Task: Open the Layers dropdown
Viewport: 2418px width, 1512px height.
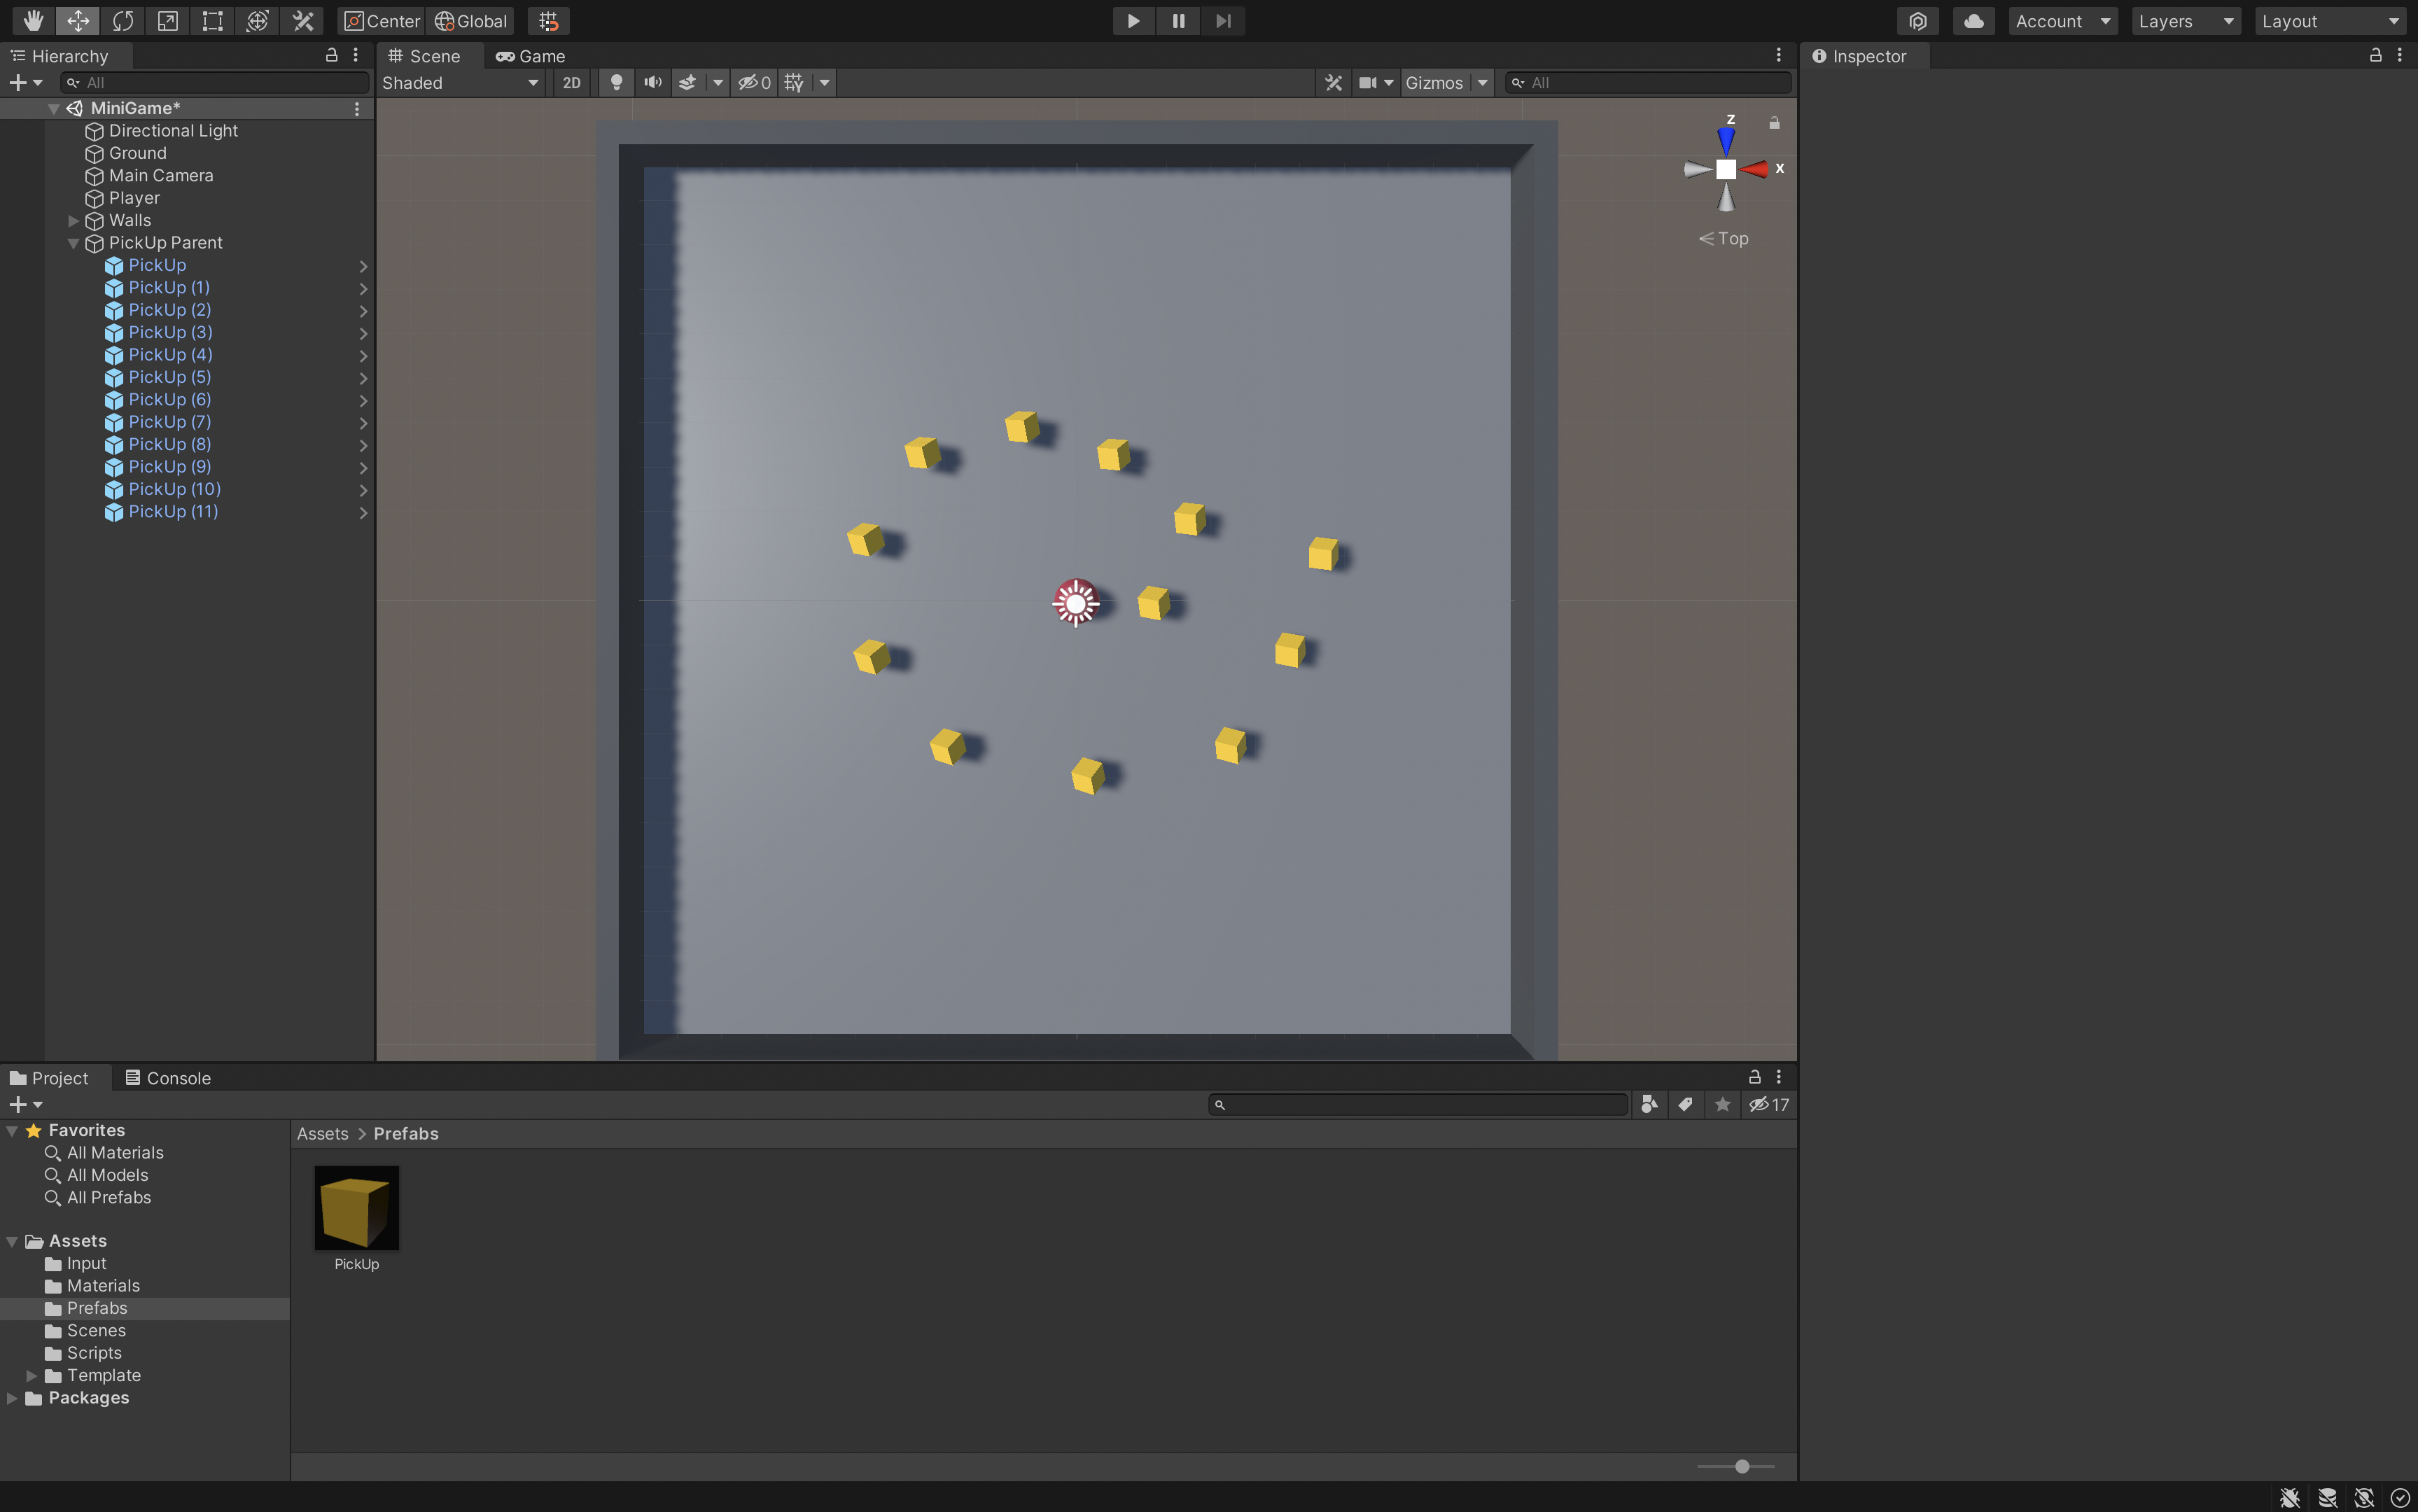Action: pyautogui.click(x=2185, y=21)
